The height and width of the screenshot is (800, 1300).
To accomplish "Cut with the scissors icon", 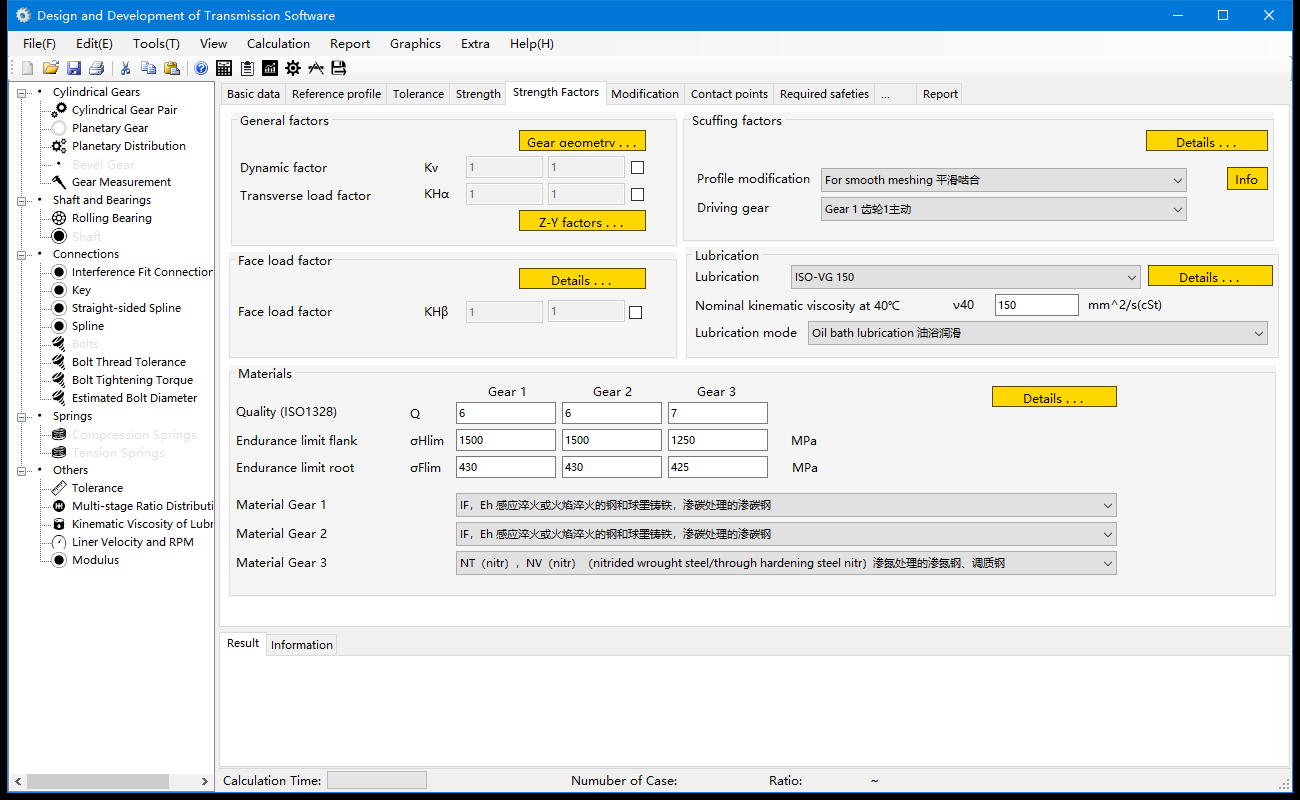I will [126, 68].
